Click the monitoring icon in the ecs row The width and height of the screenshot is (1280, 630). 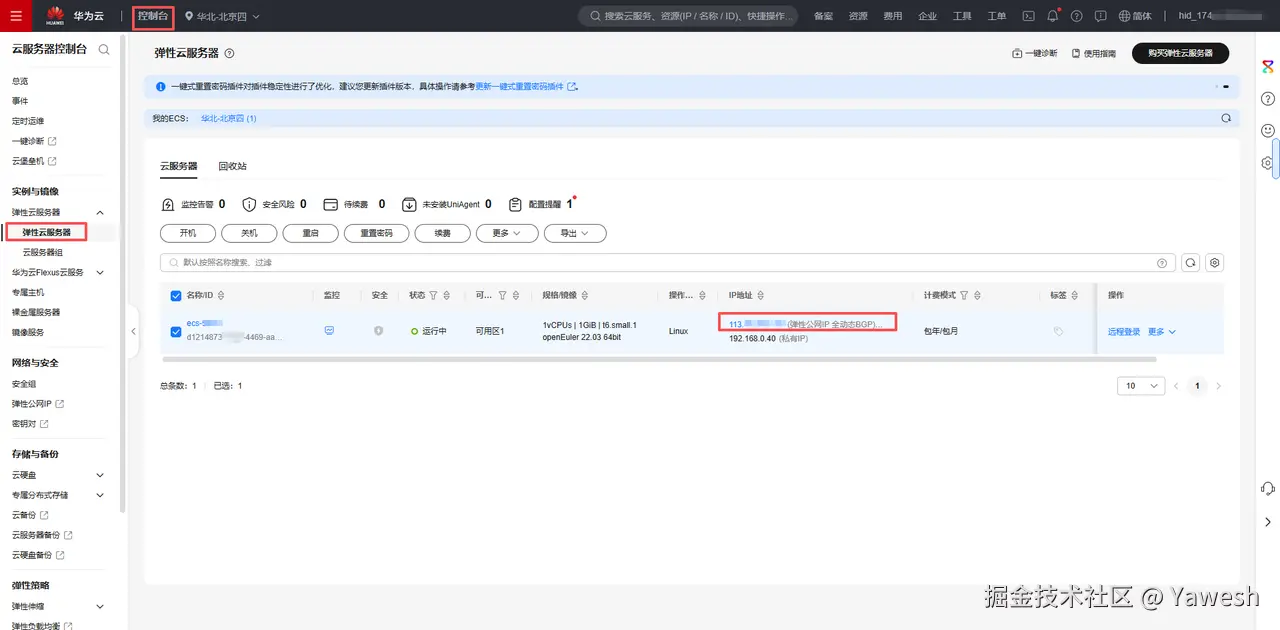(x=329, y=330)
